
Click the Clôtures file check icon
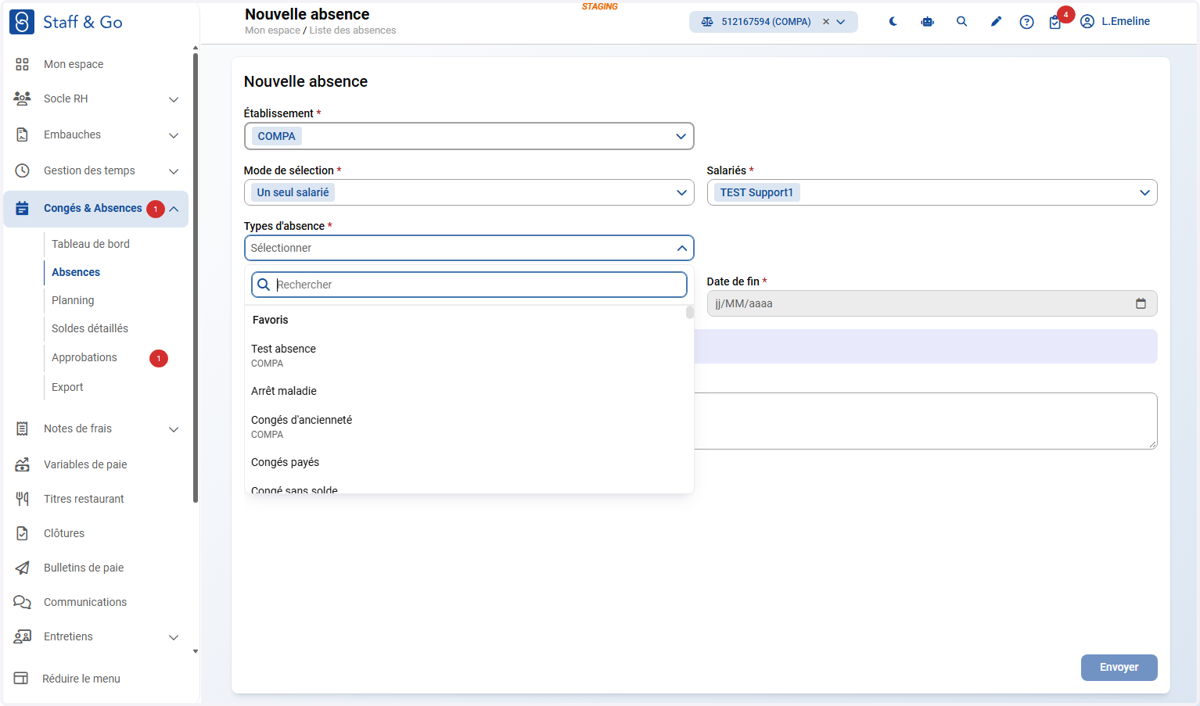pyautogui.click(x=22, y=534)
